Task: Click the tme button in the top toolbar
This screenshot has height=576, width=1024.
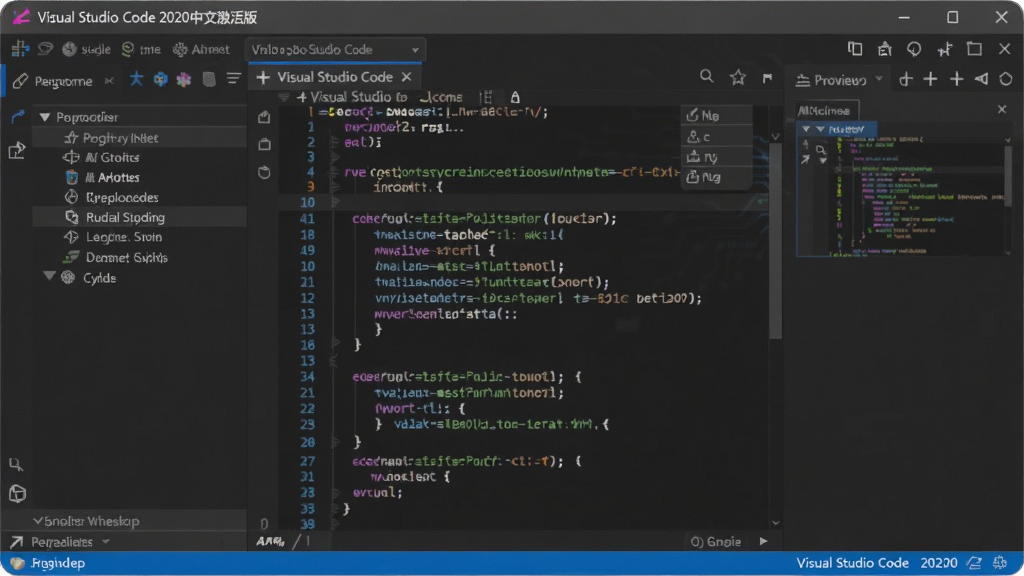Action: pyautogui.click(x=142, y=49)
